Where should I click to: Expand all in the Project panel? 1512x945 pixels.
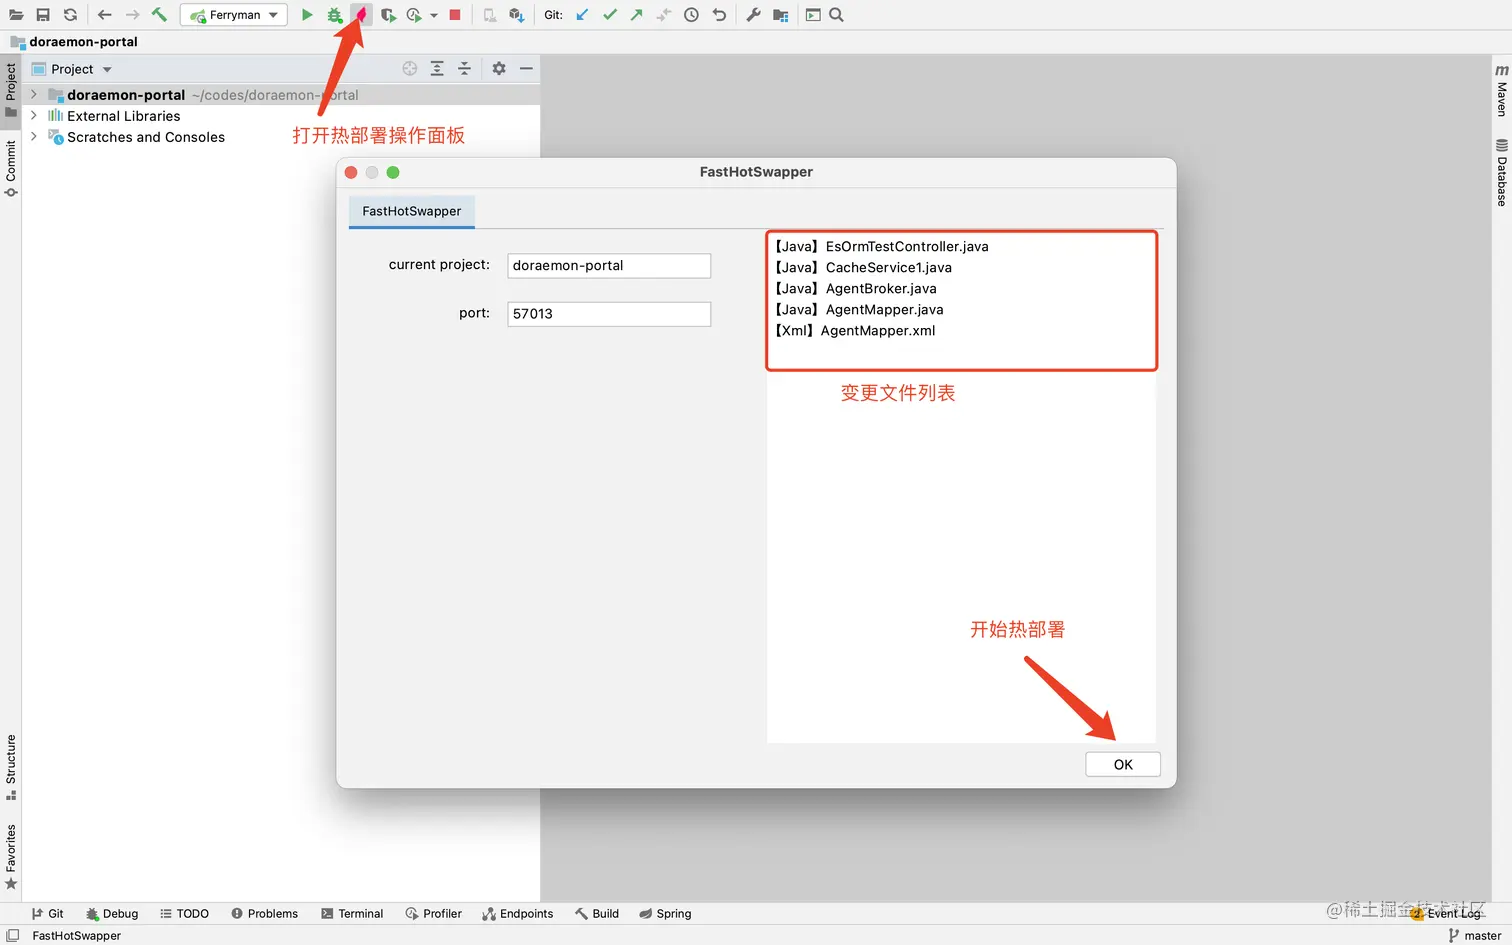tap(437, 68)
